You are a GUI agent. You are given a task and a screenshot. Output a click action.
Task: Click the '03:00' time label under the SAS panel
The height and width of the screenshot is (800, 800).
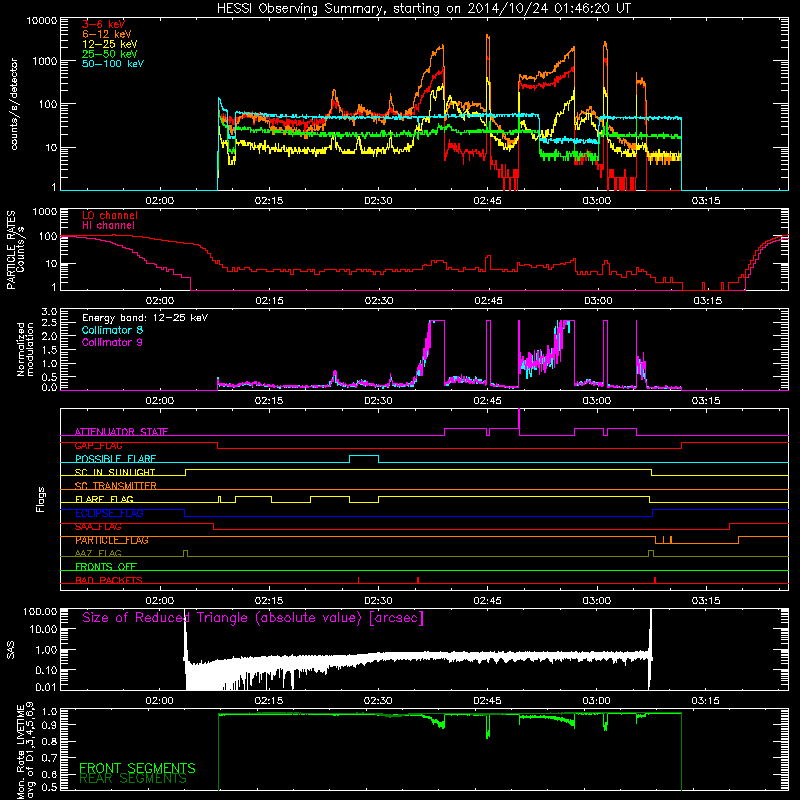596,701
